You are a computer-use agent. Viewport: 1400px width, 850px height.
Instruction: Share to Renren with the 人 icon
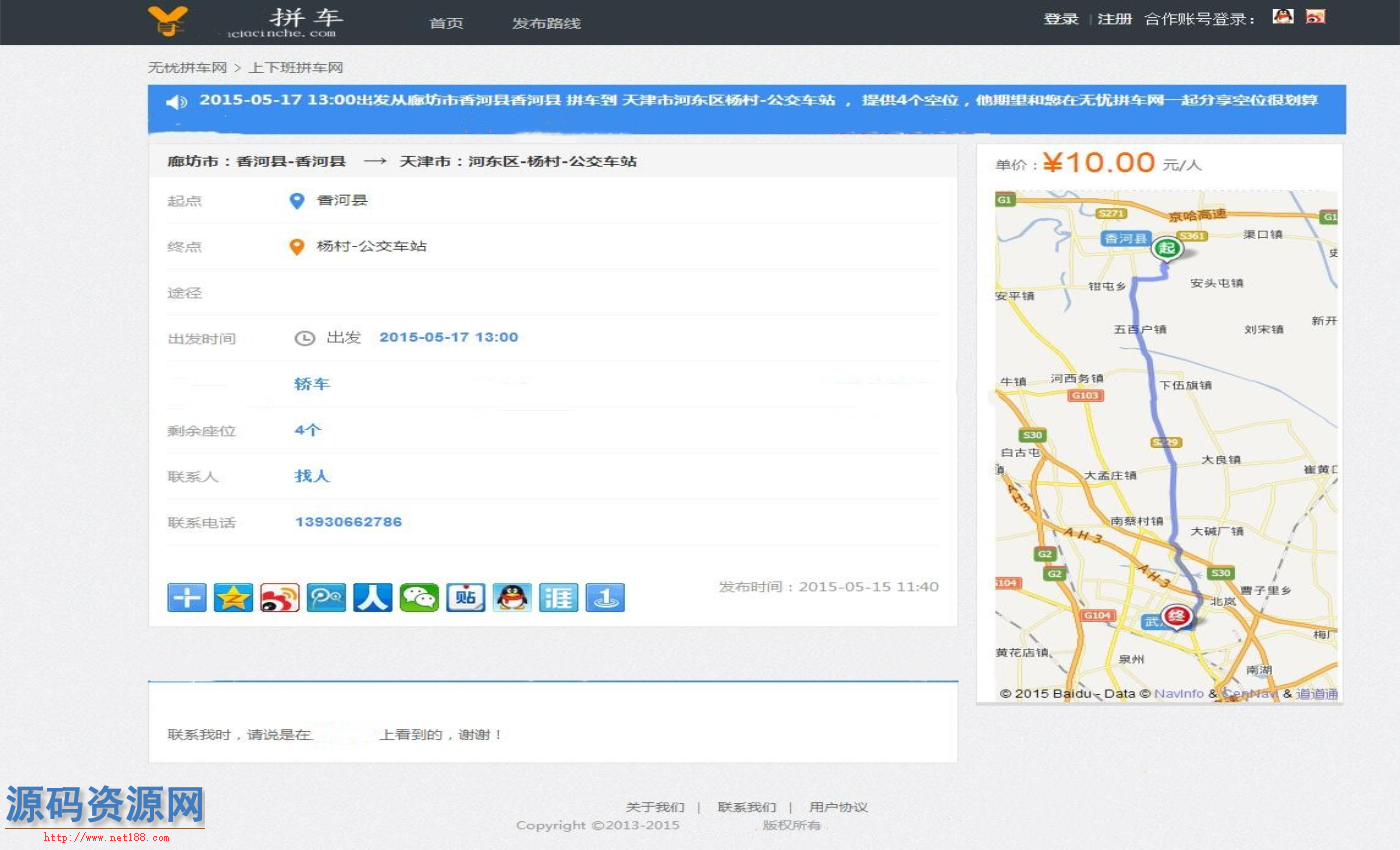373,597
